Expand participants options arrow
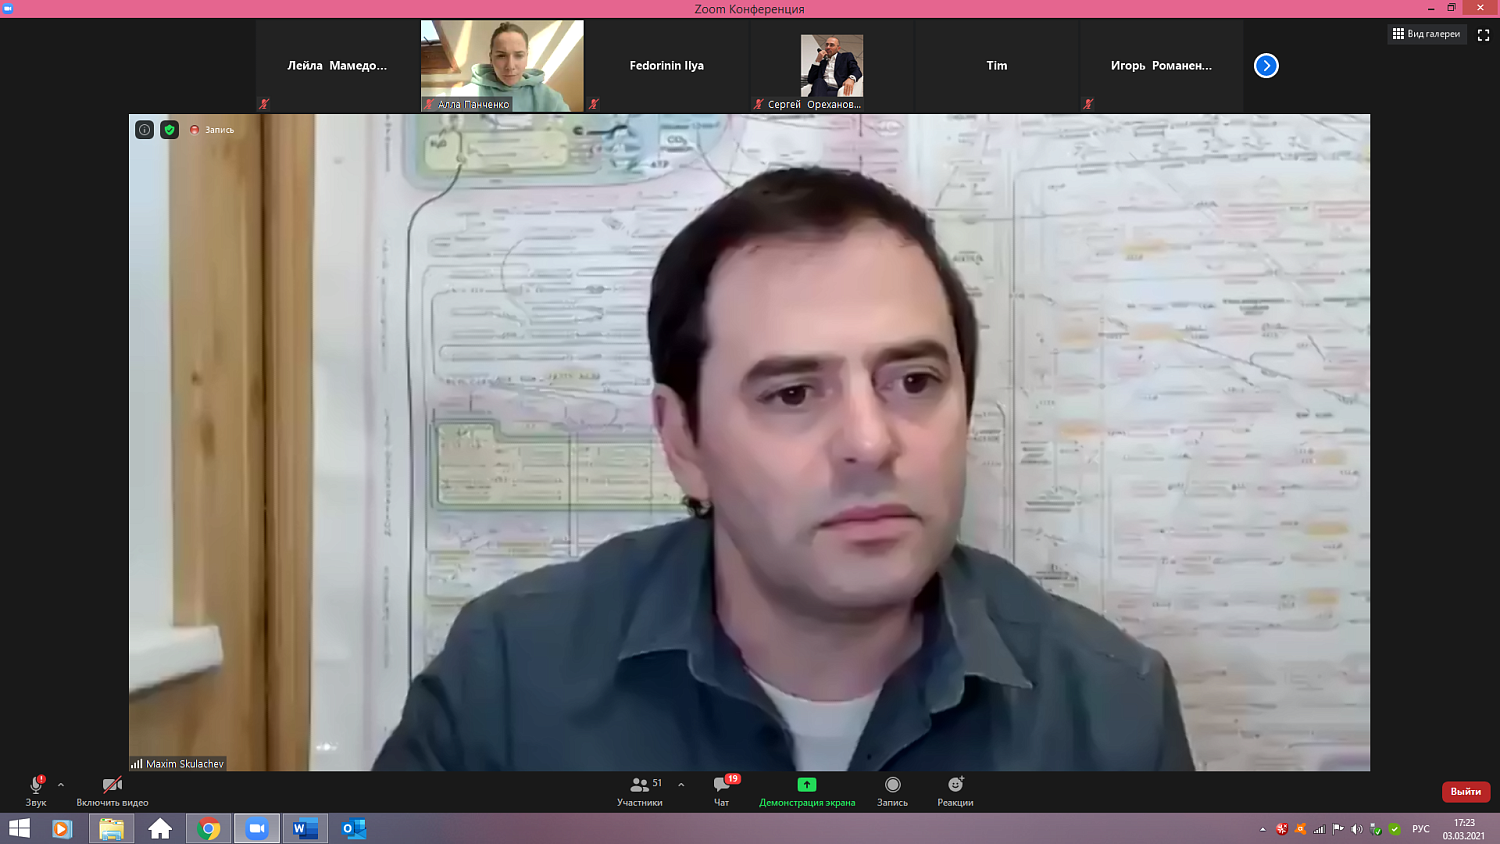 point(681,785)
